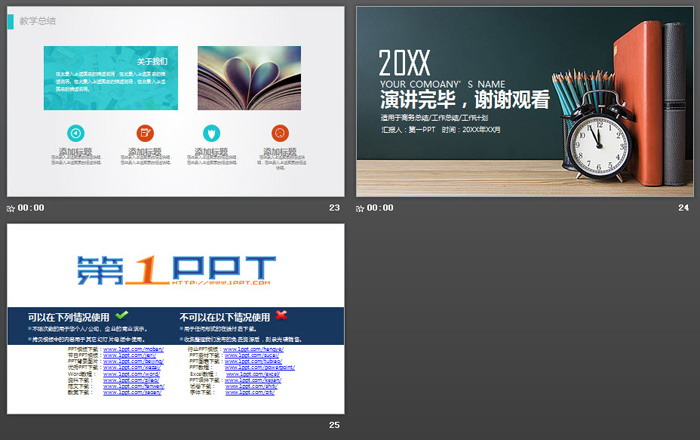Click the orange edit-note icon on slide 23
Image resolution: width=700 pixels, height=440 pixels.
[145, 133]
